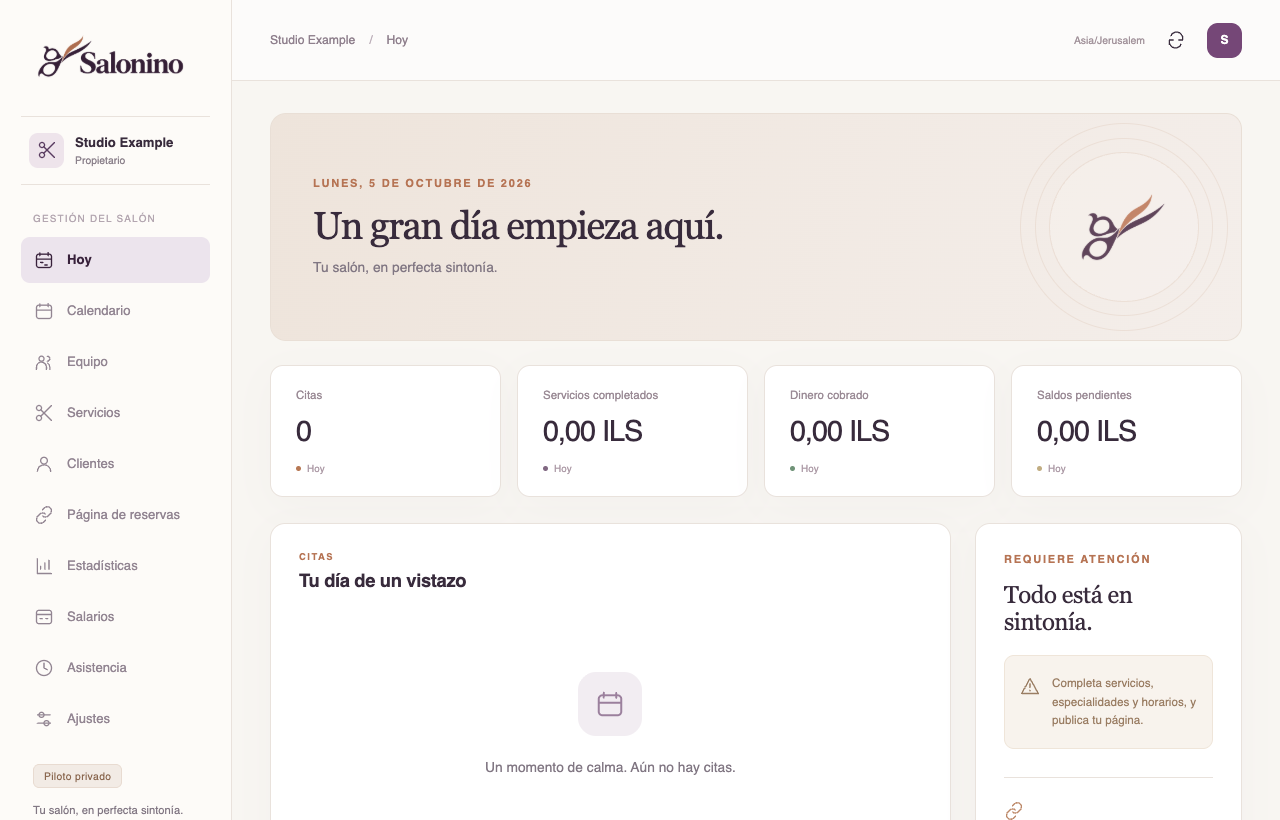
Task: Click the 'REQUIERE ATENCIÓN' label
Action: [1077, 559]
